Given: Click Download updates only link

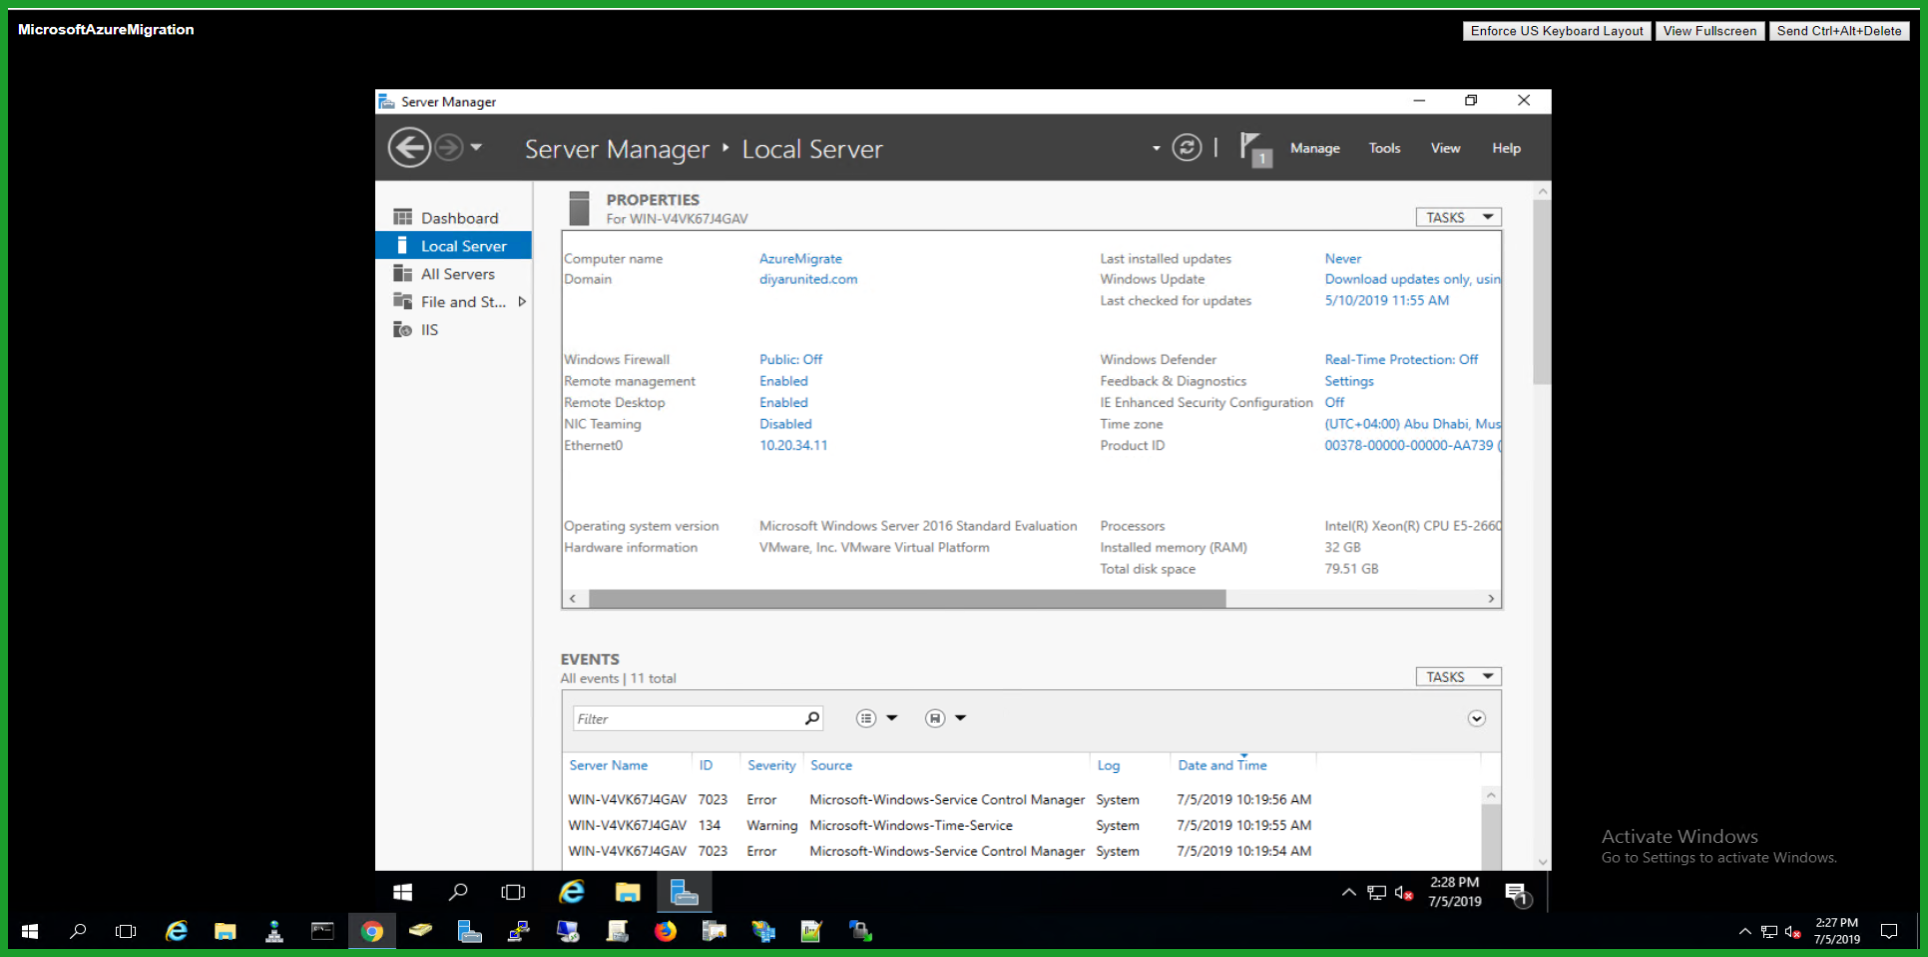Looking at the screenshot, I should pos(1412,279).
